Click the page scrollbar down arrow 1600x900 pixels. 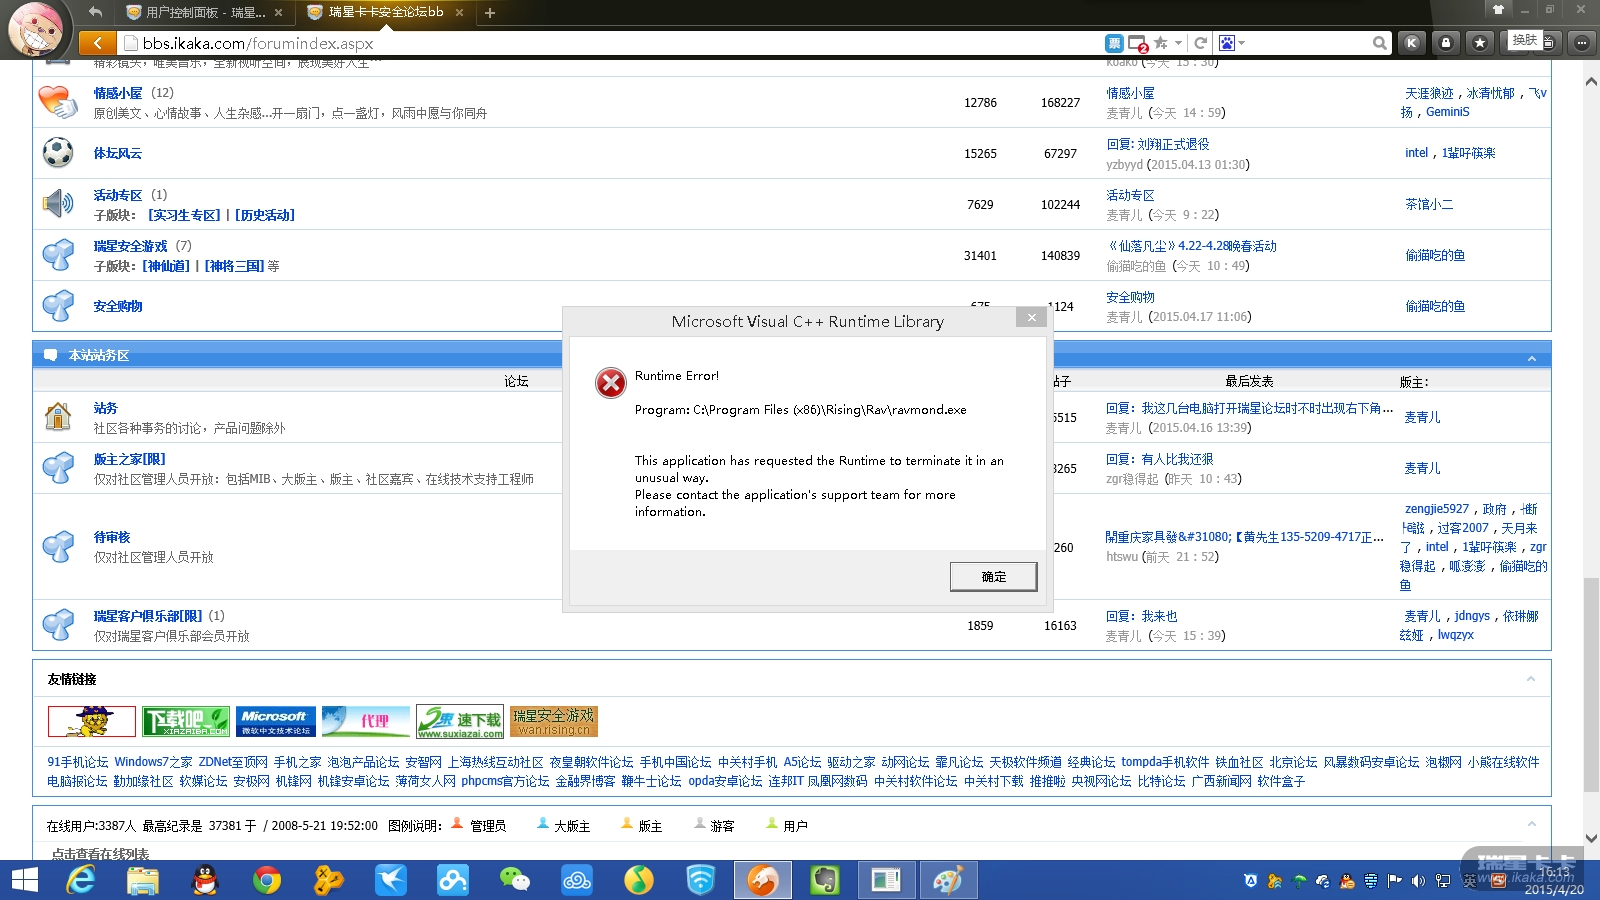tap(1591, 839)
